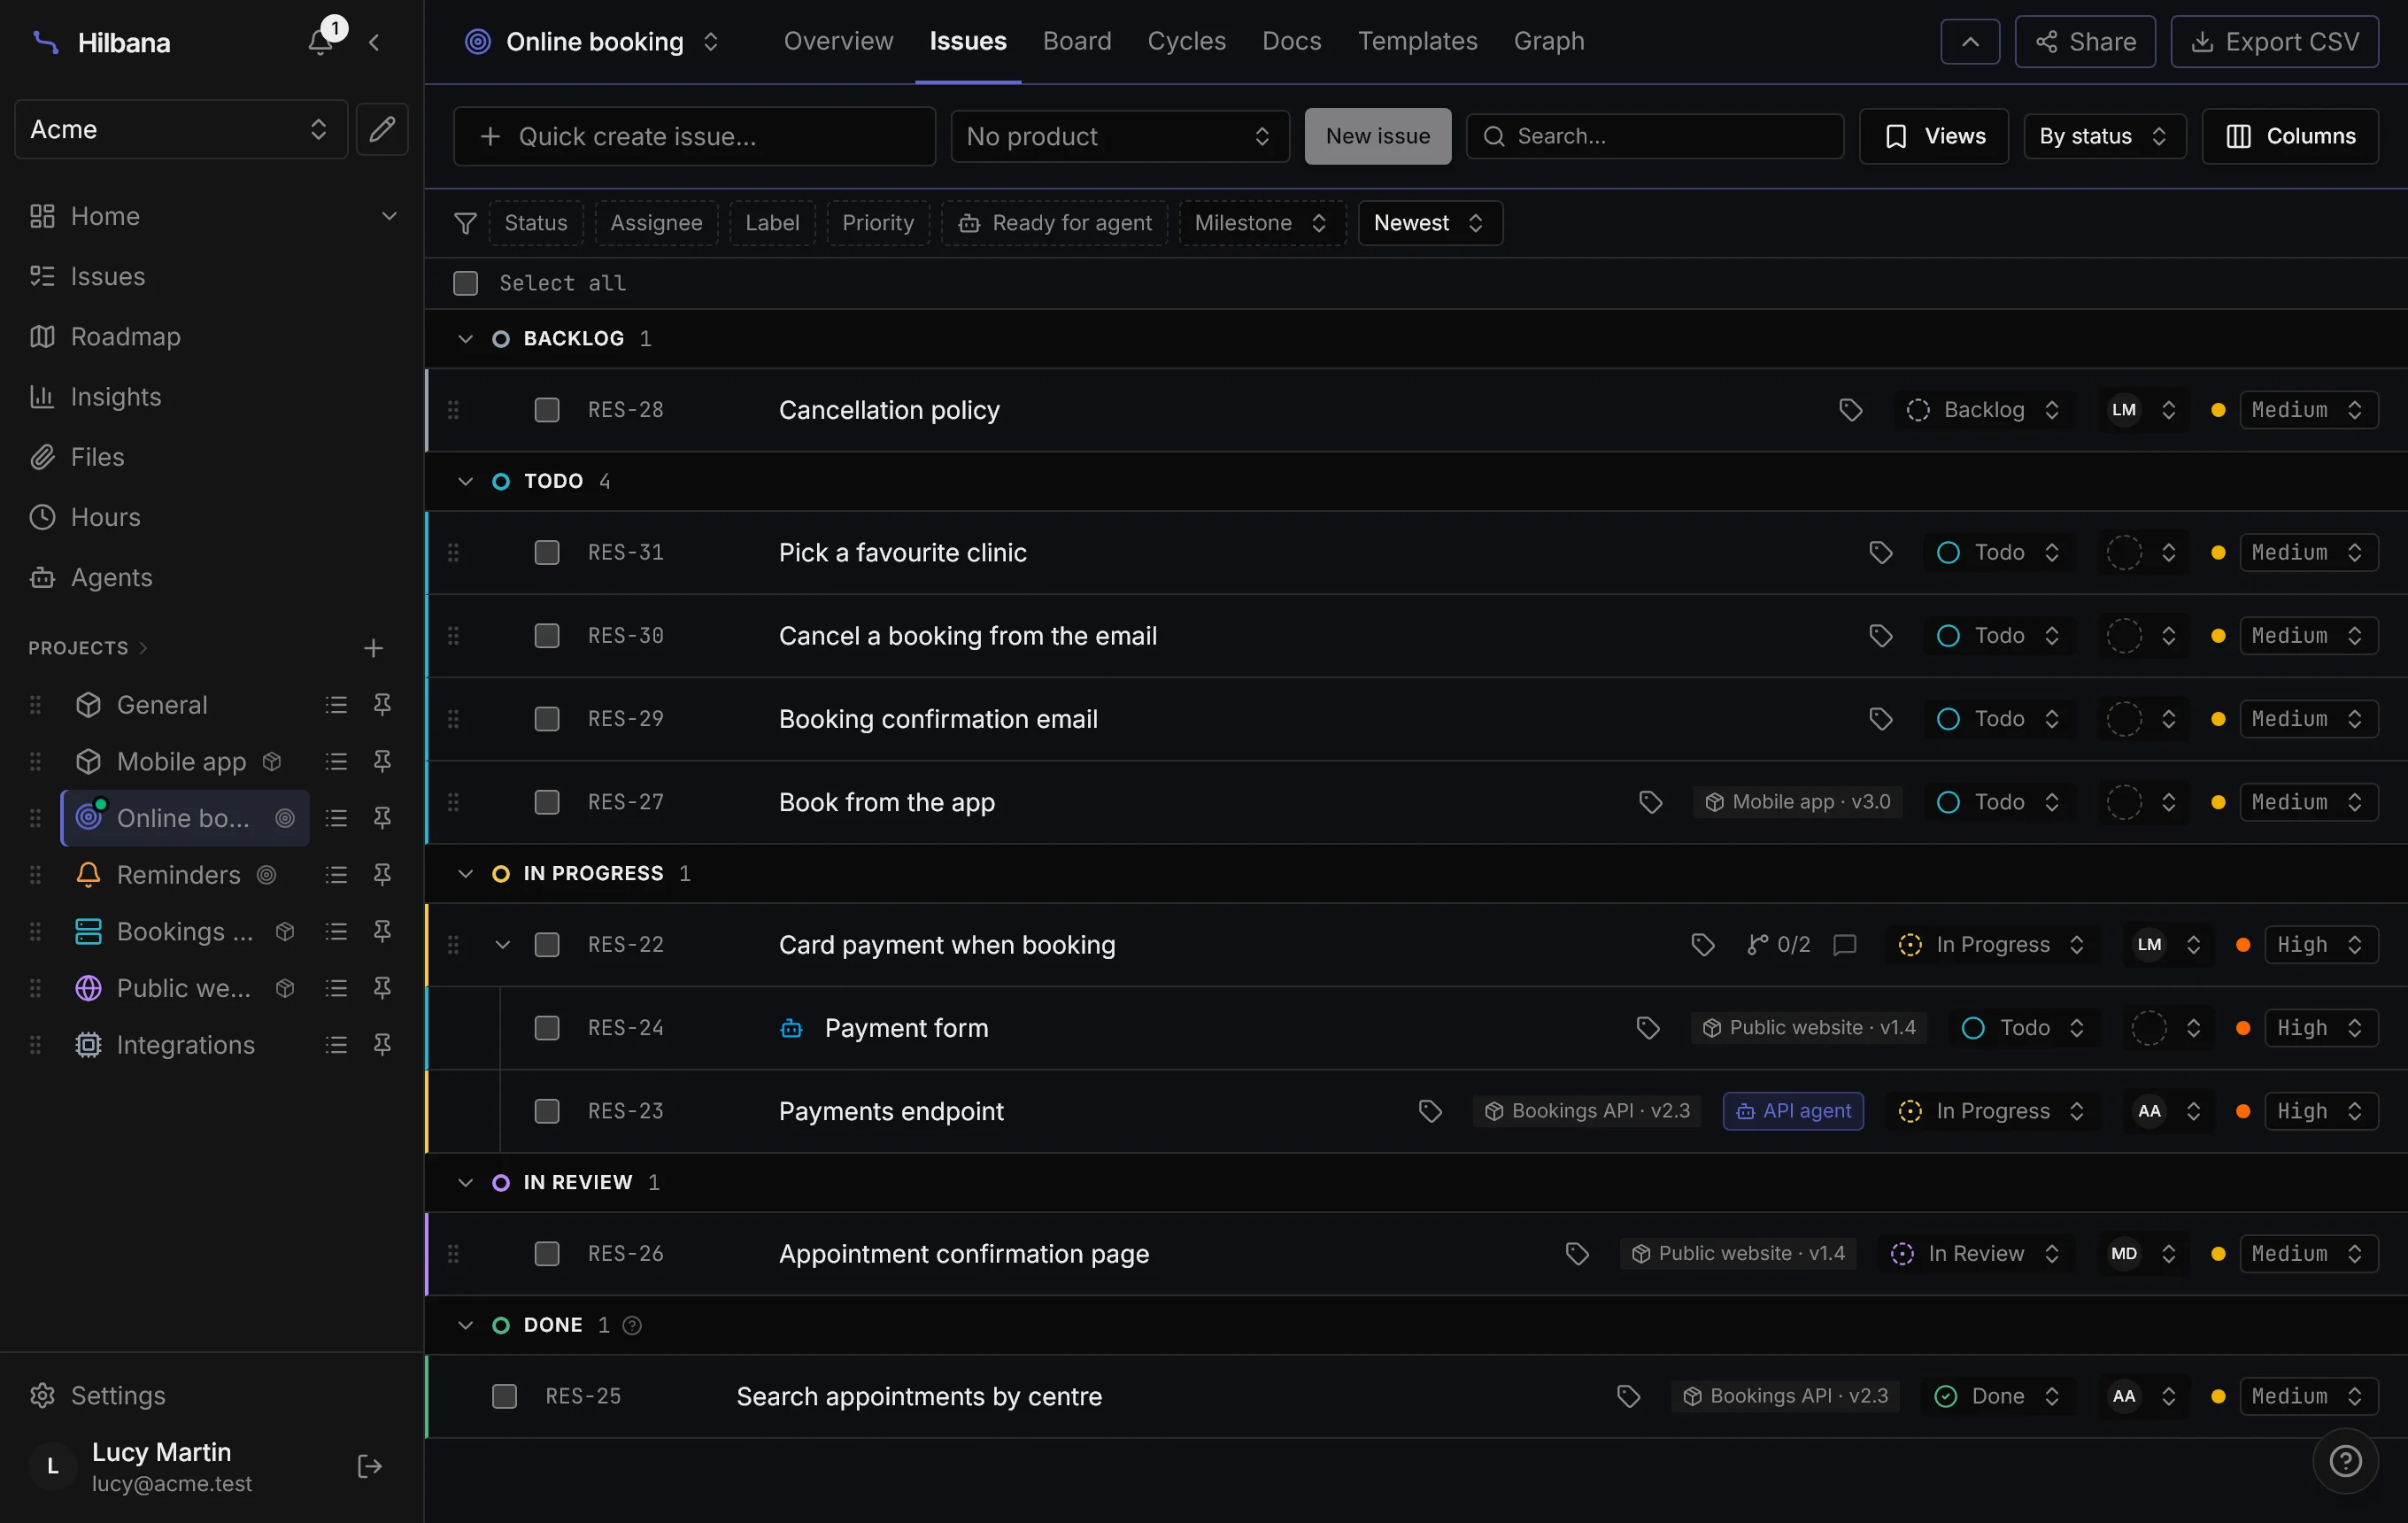
Task: Change the Newest sort order dropdown
Action: point(1429,223)
